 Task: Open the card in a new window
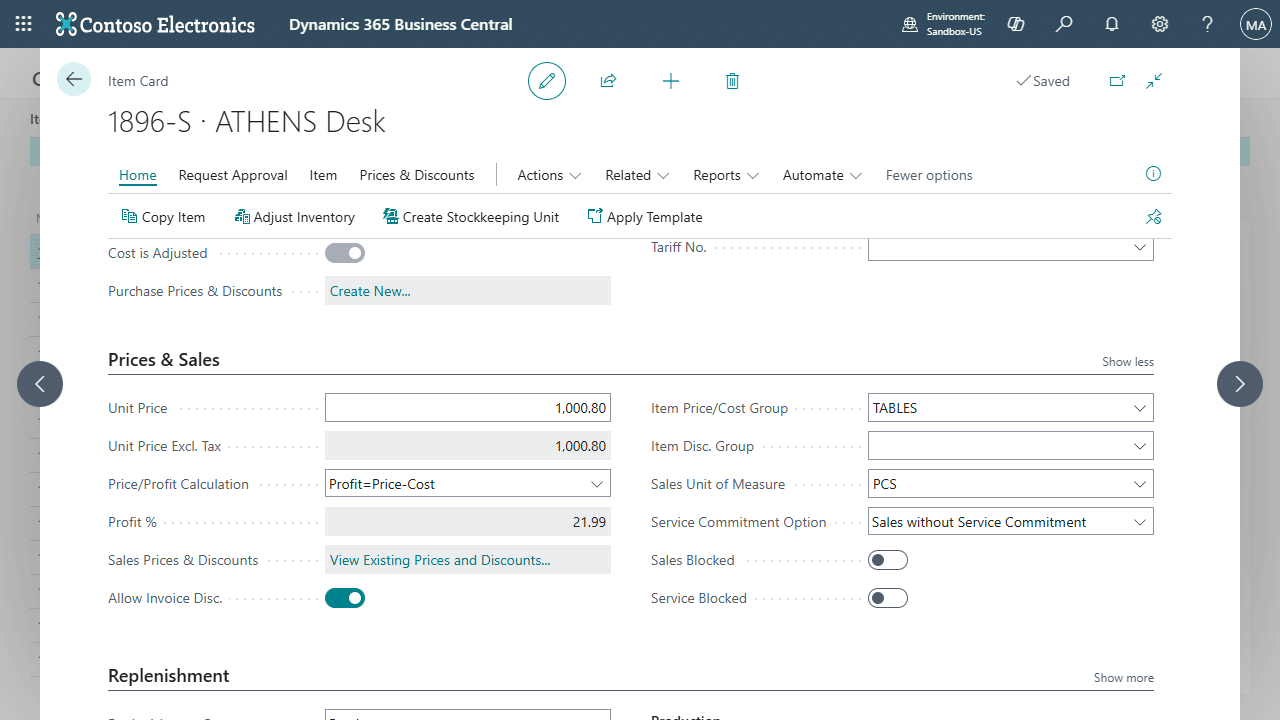1117,81
